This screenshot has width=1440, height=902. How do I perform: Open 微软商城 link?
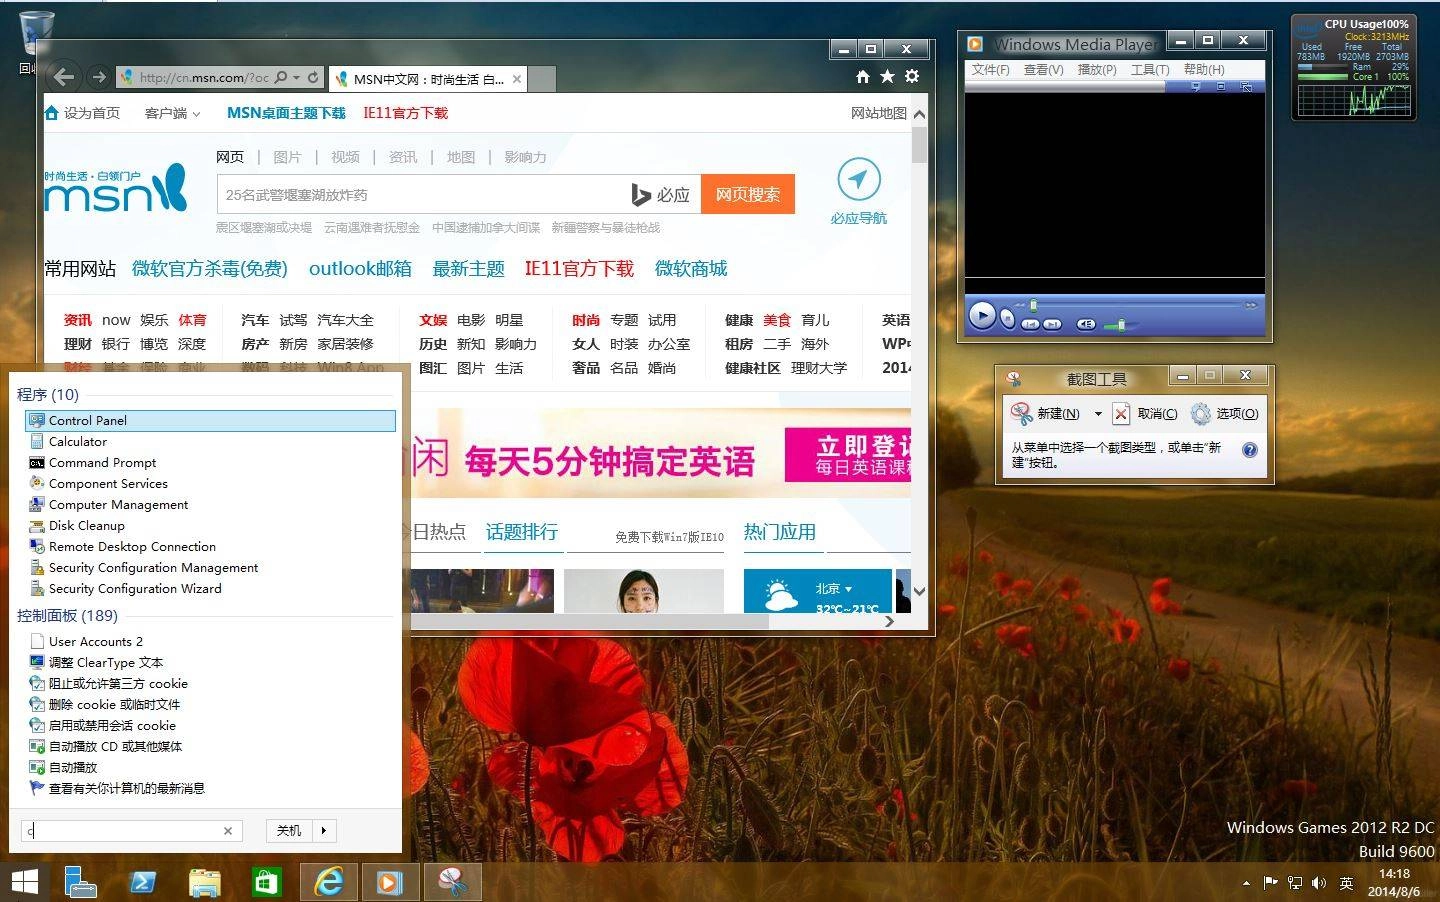coord(691,268)
